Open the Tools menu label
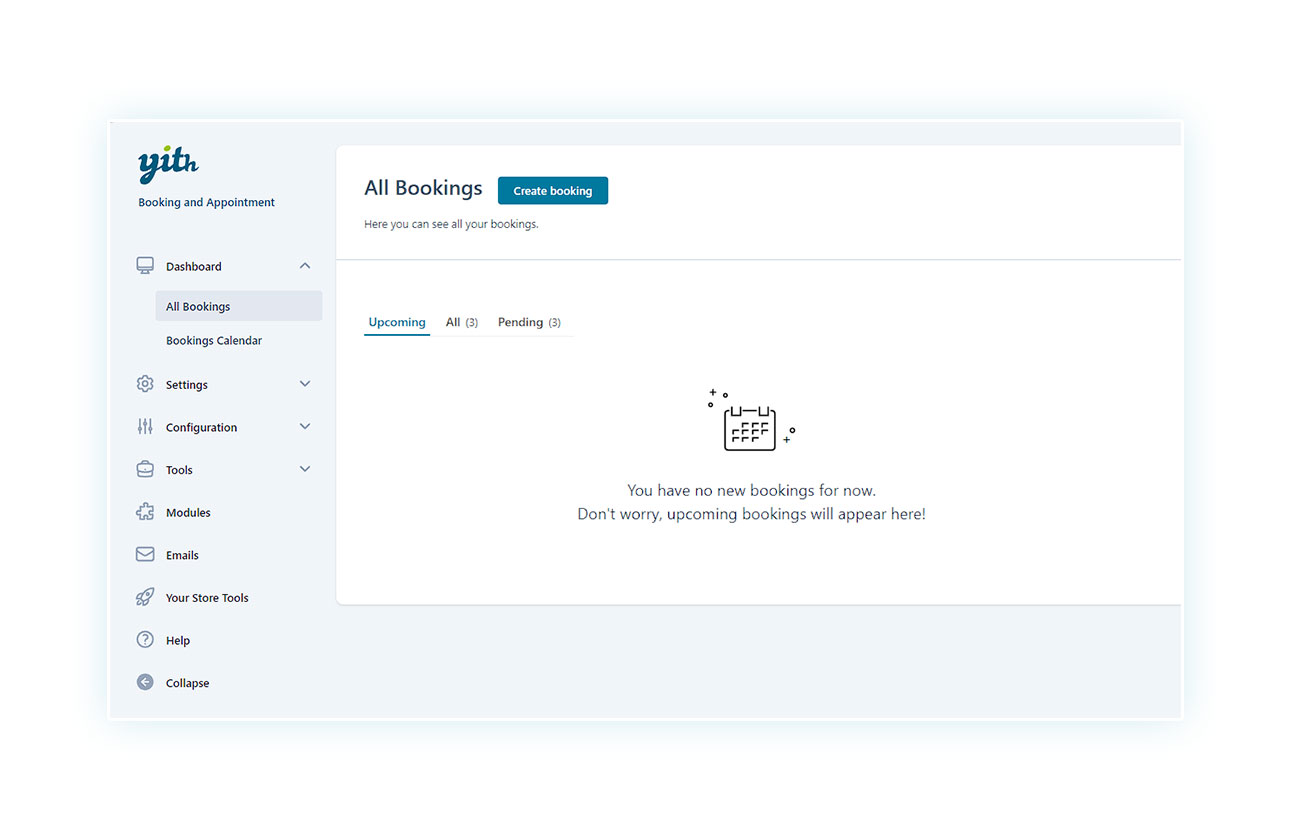This screenshot has height=829, width=1300. 179,470
